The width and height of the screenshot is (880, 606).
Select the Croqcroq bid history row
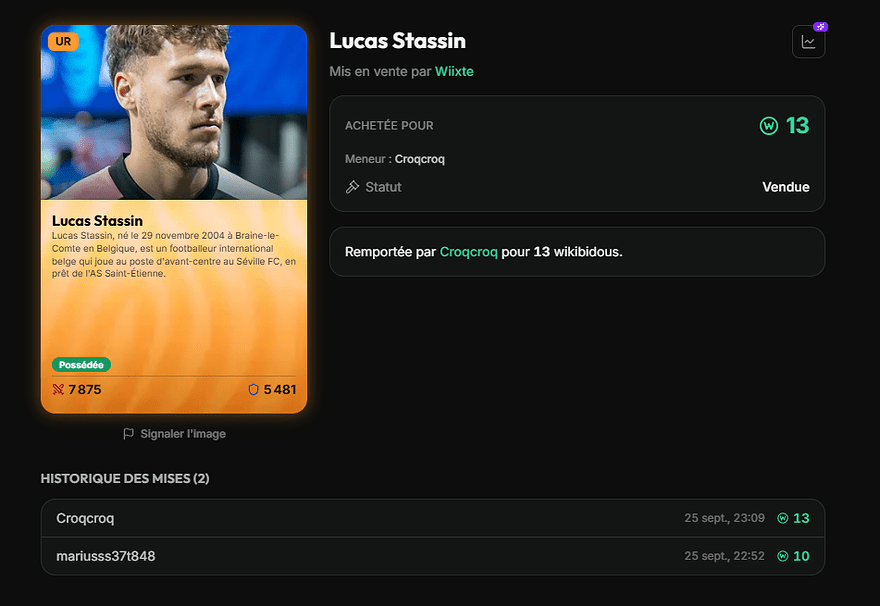[x=433, y=518]
